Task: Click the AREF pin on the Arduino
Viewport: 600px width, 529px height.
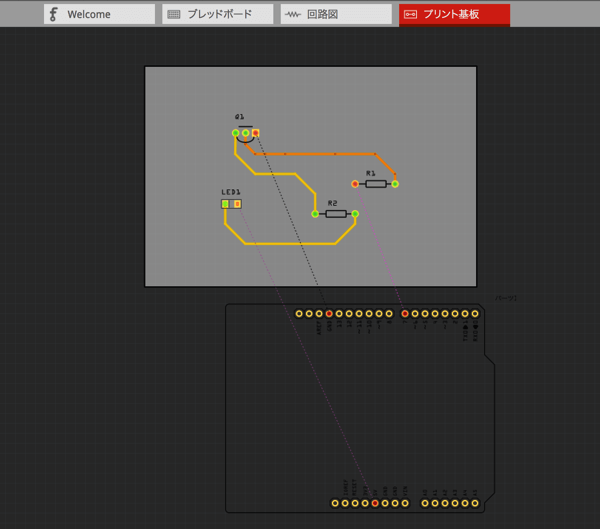Action: [319, 314]
